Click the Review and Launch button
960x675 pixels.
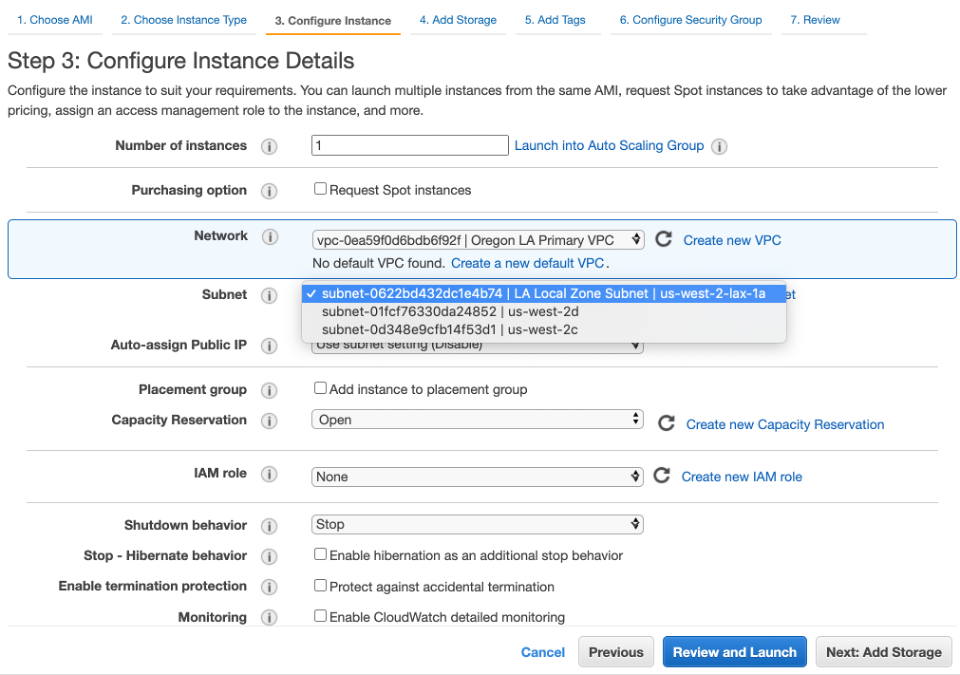click(734, 651)
